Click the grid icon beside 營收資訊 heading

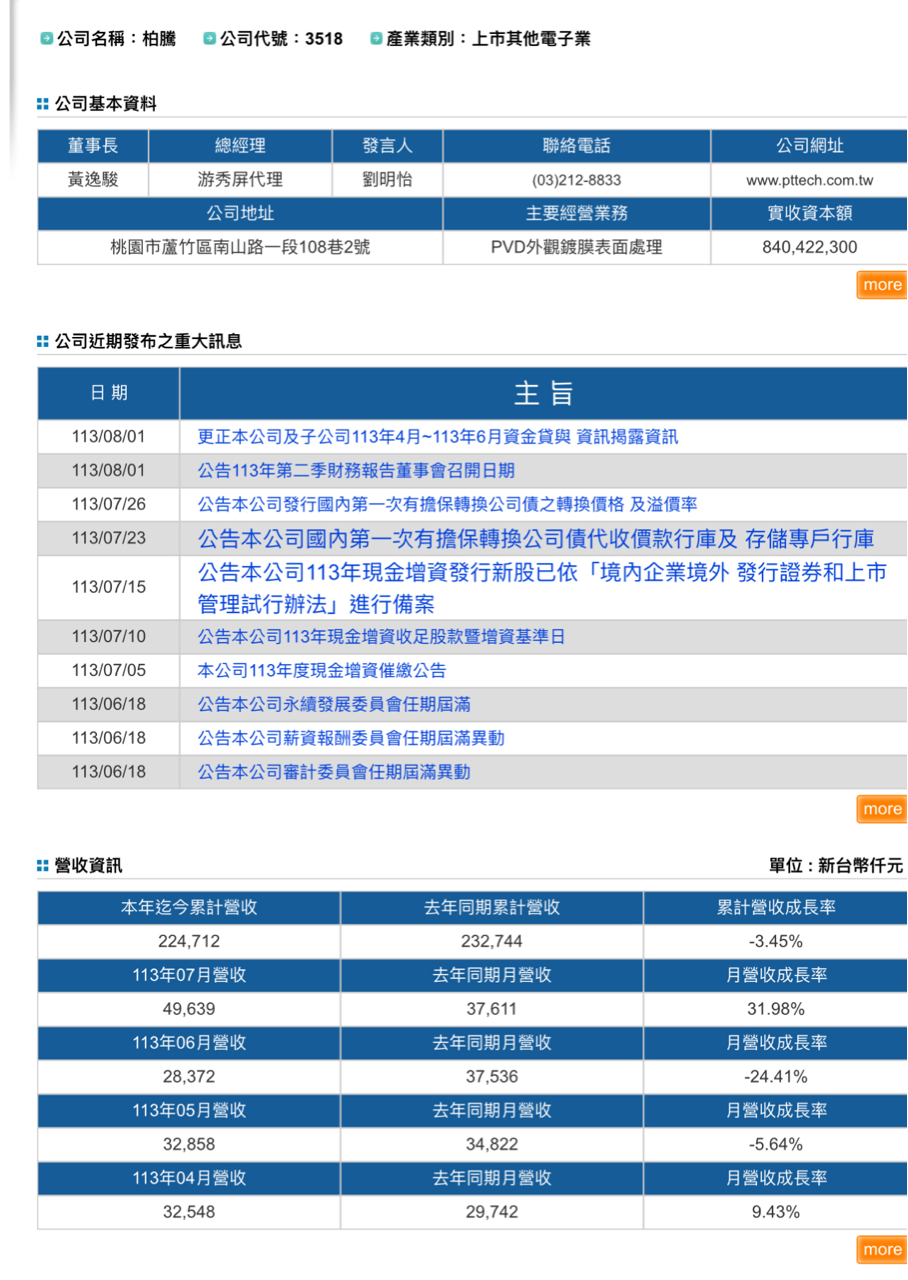click(43, 866)
